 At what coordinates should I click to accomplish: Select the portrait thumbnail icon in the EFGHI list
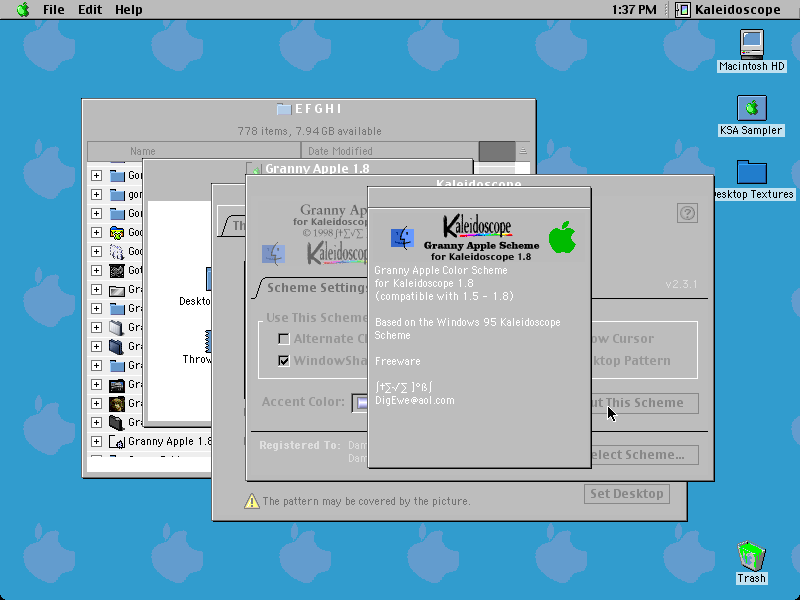pyautogui.click(x=117, y=404)
